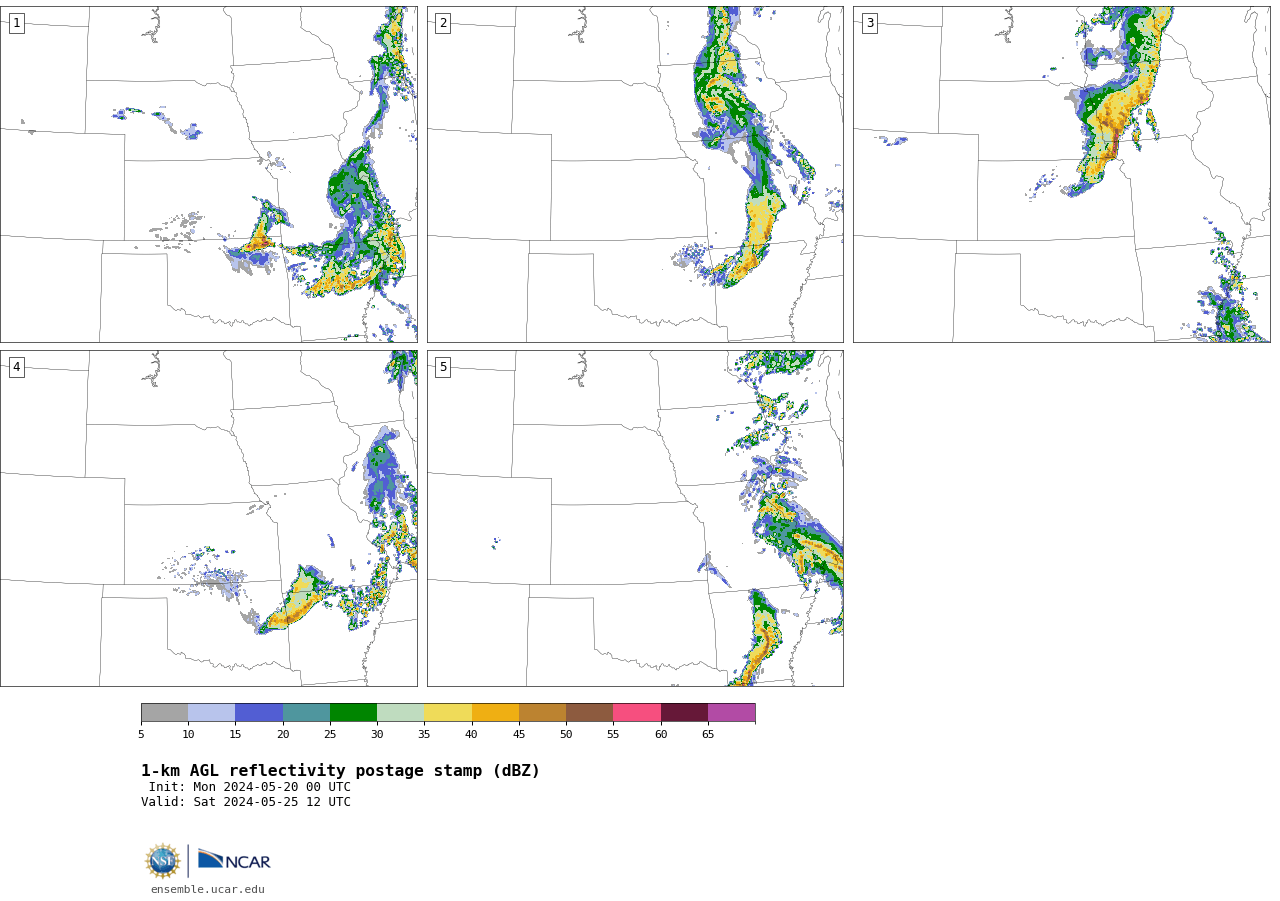Click the number 3 panel label

(x=869, y=23)
